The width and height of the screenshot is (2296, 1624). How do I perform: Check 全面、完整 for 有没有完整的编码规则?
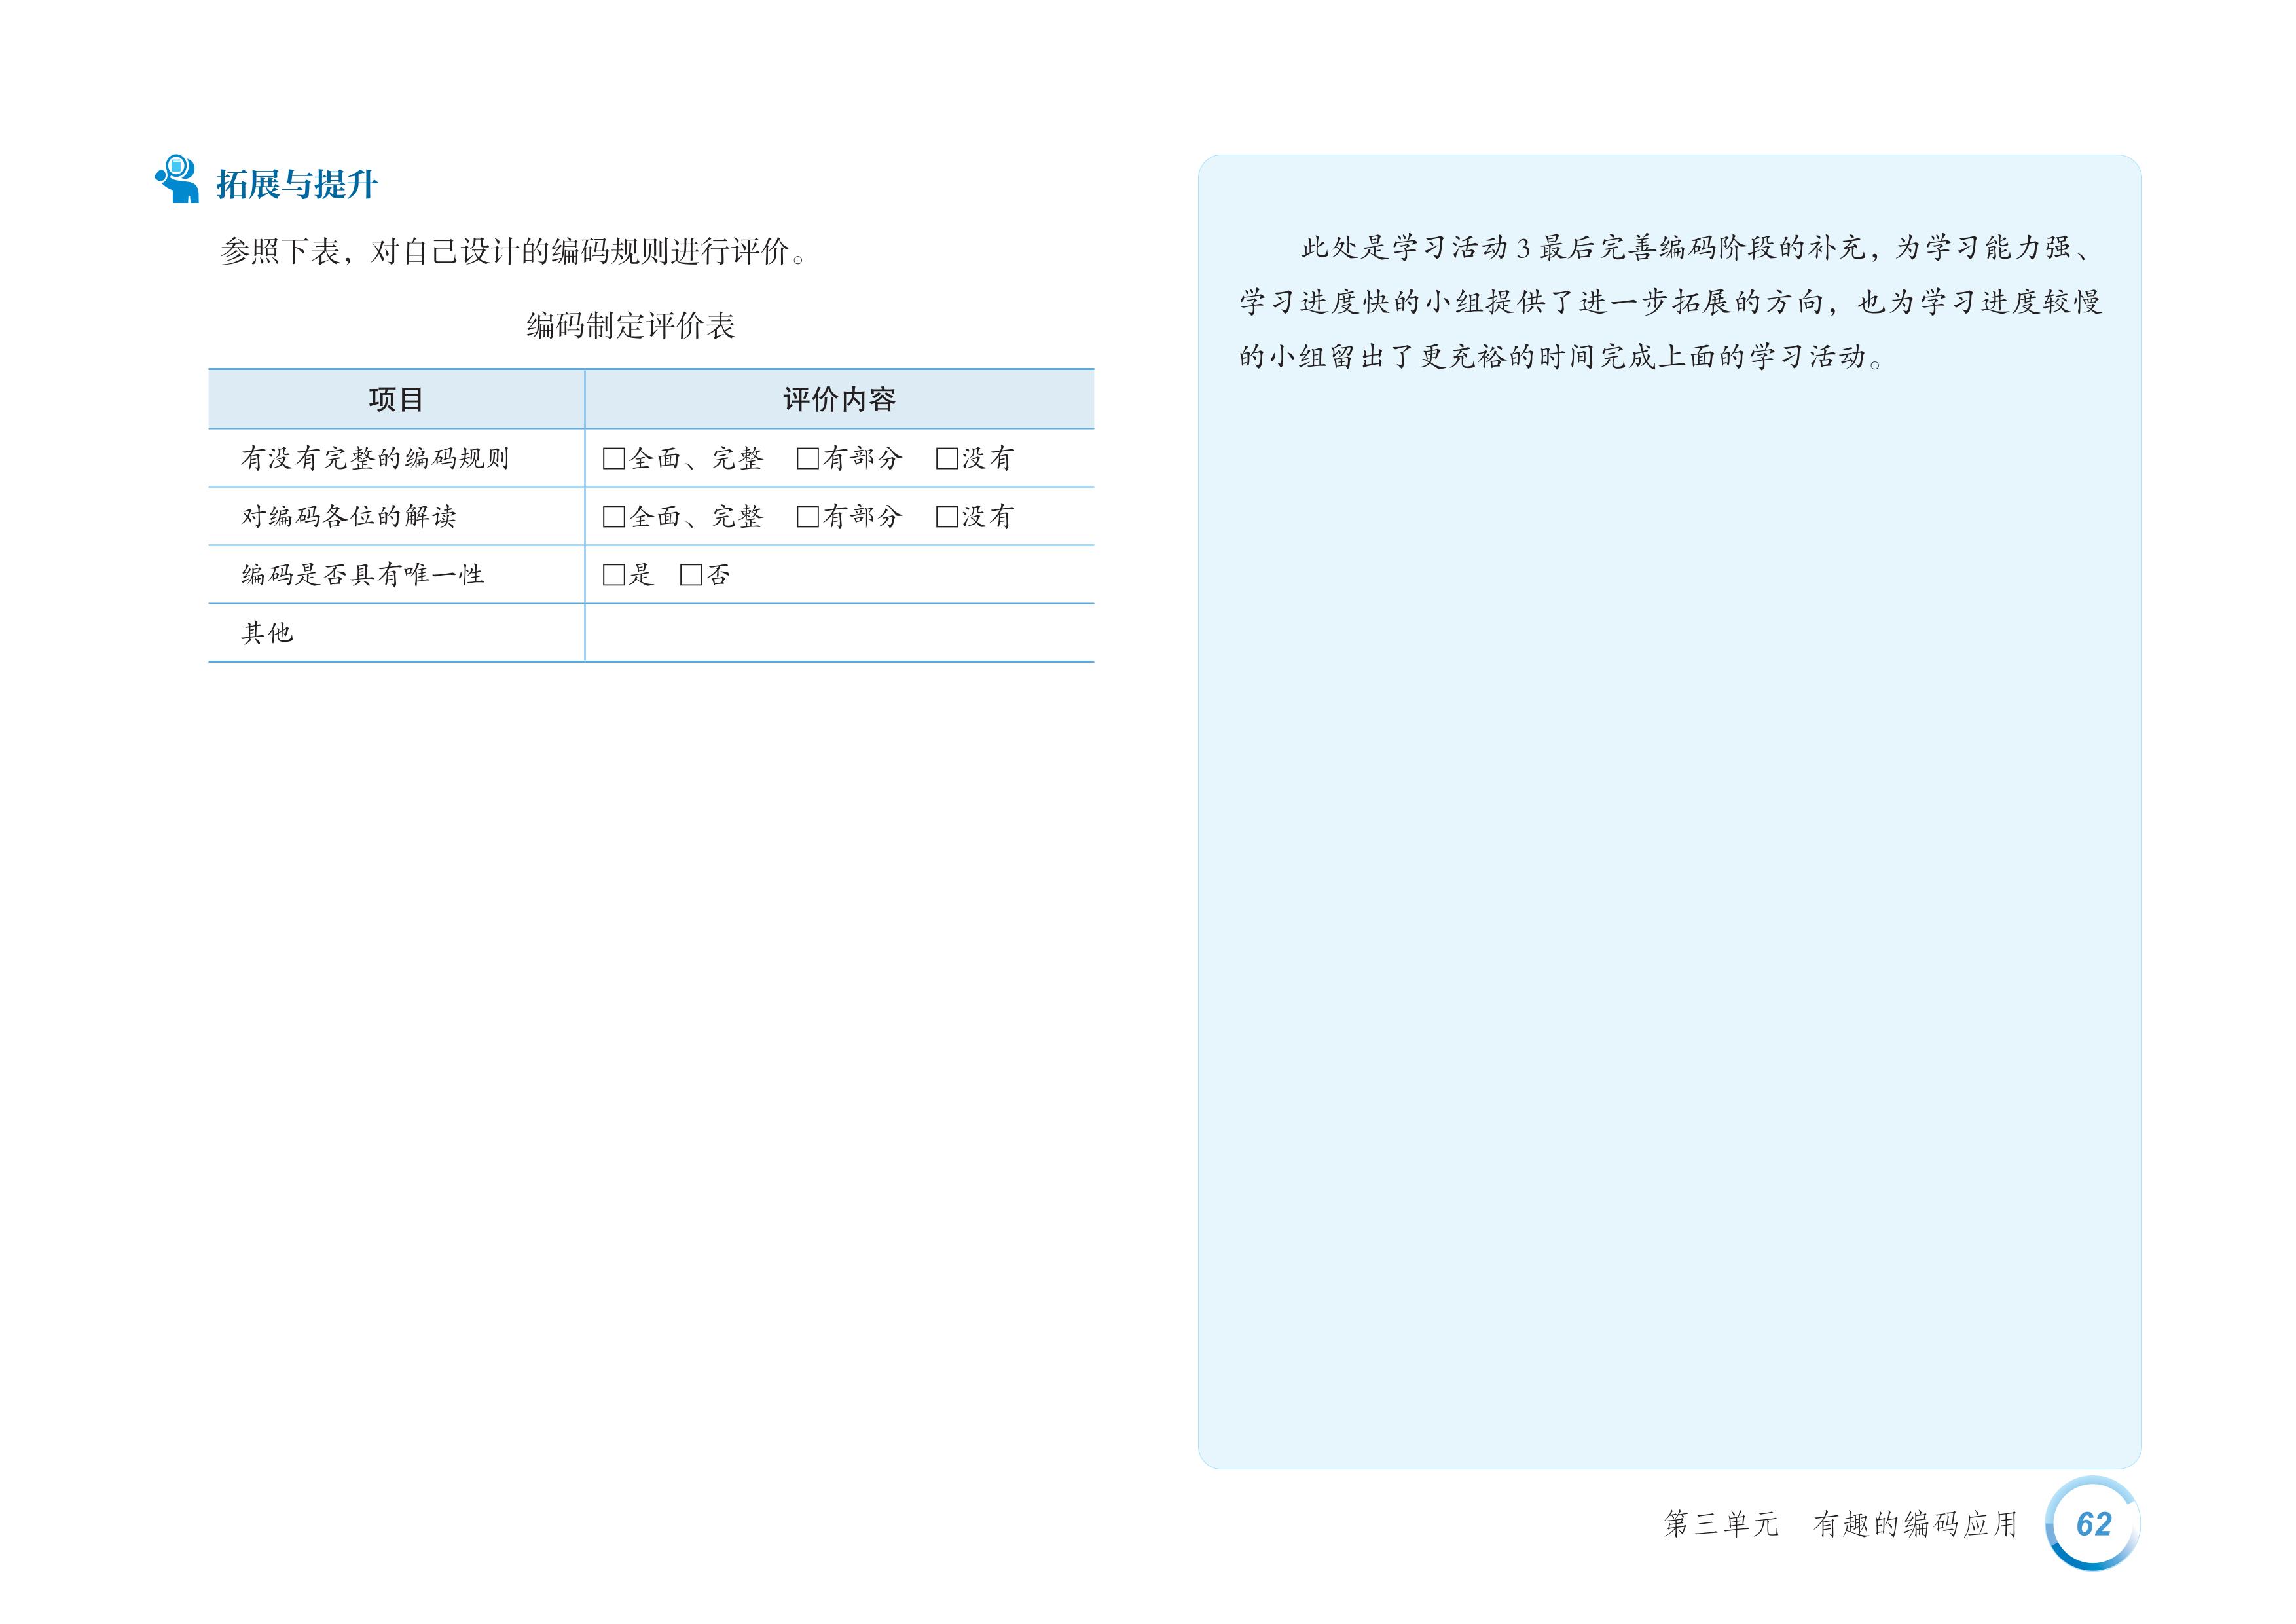point(613,459)
